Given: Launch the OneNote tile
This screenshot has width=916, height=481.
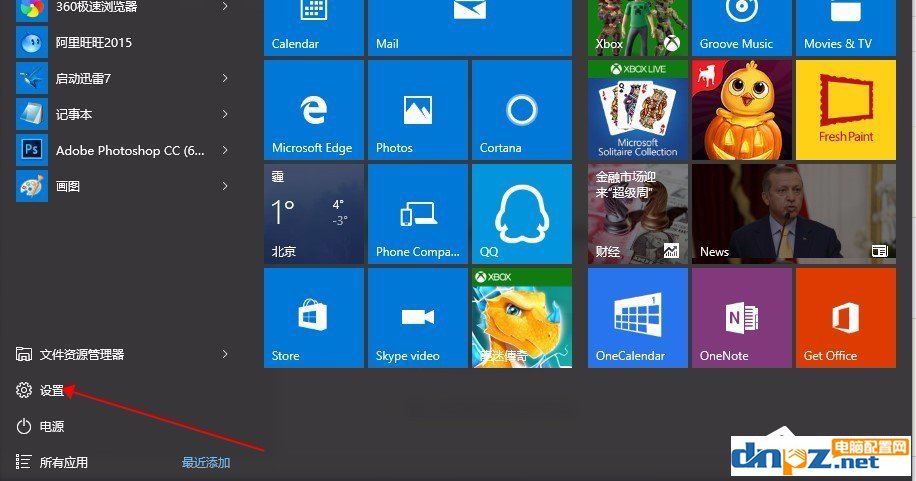Looking at the screenshot, I should point(742,318).
